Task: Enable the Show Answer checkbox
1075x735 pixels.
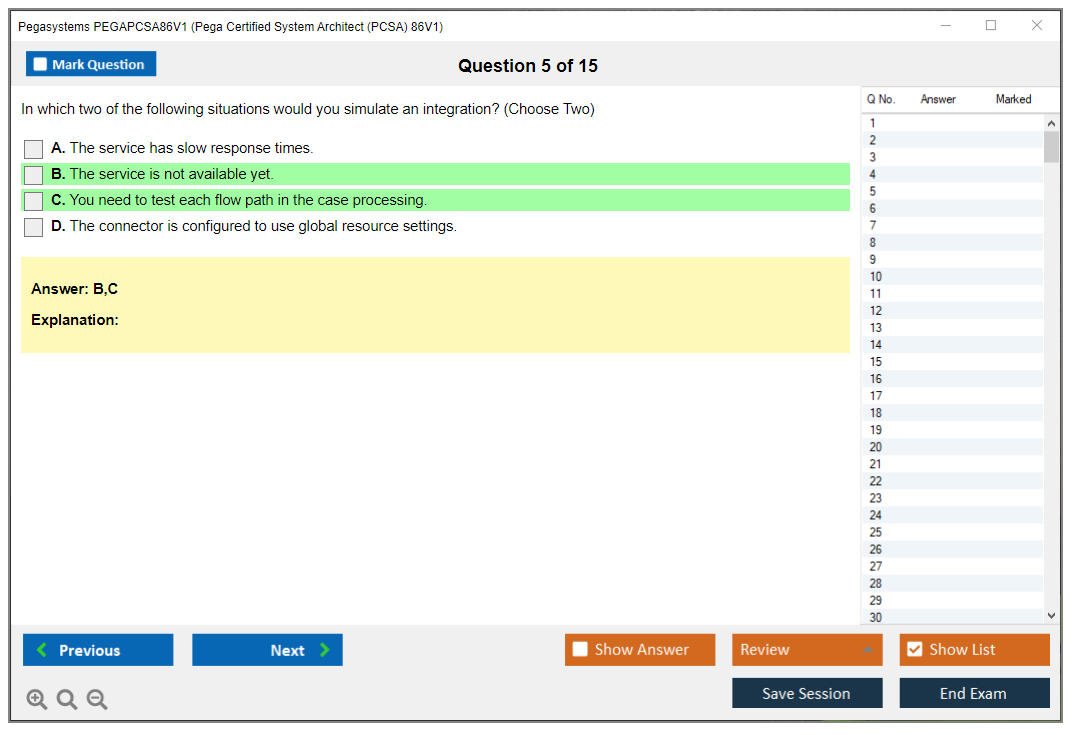Action: coord(580,650)
